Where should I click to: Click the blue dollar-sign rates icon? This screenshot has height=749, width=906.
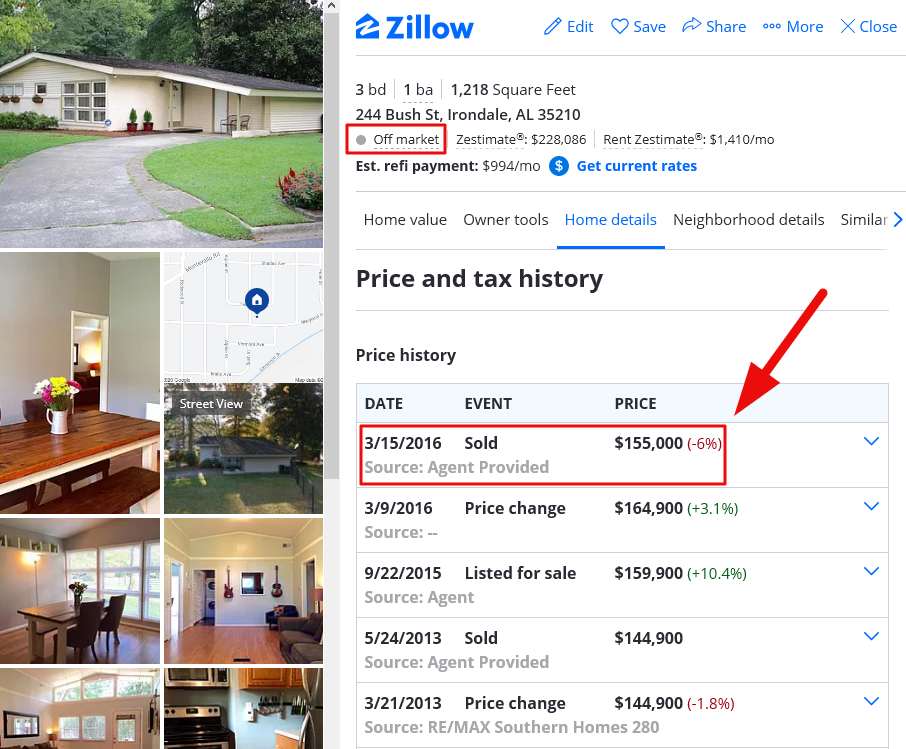(x=558, y=165)
